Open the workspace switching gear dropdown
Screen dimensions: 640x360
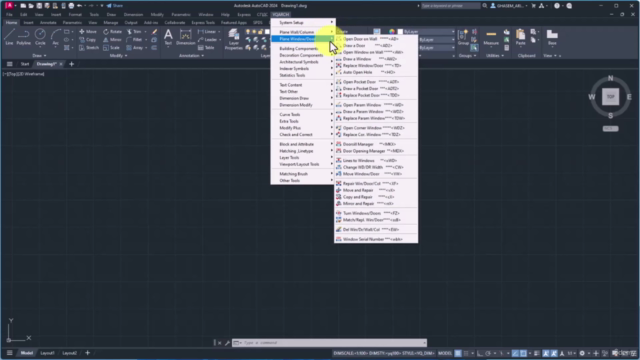click(588, 353)
